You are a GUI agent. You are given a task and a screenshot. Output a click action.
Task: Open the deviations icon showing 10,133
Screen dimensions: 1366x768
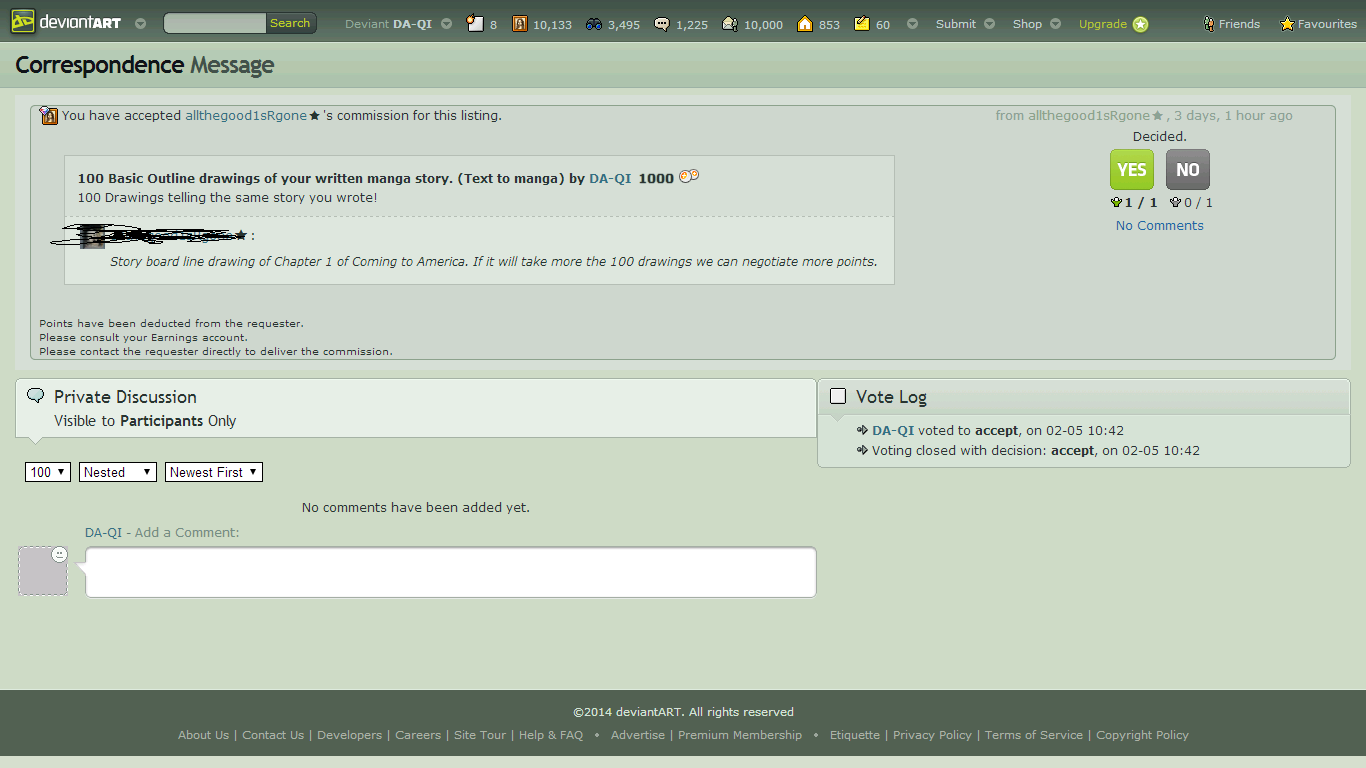[x=542, y=24]
